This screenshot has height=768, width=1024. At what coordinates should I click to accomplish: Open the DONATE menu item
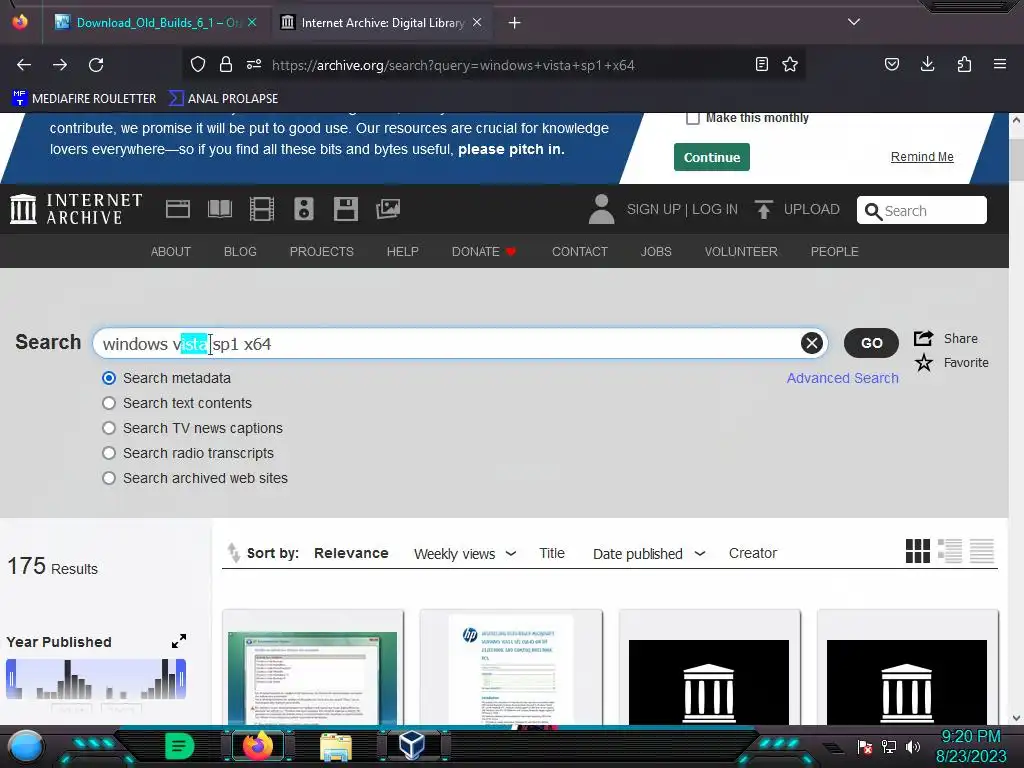tap(483, 251)
